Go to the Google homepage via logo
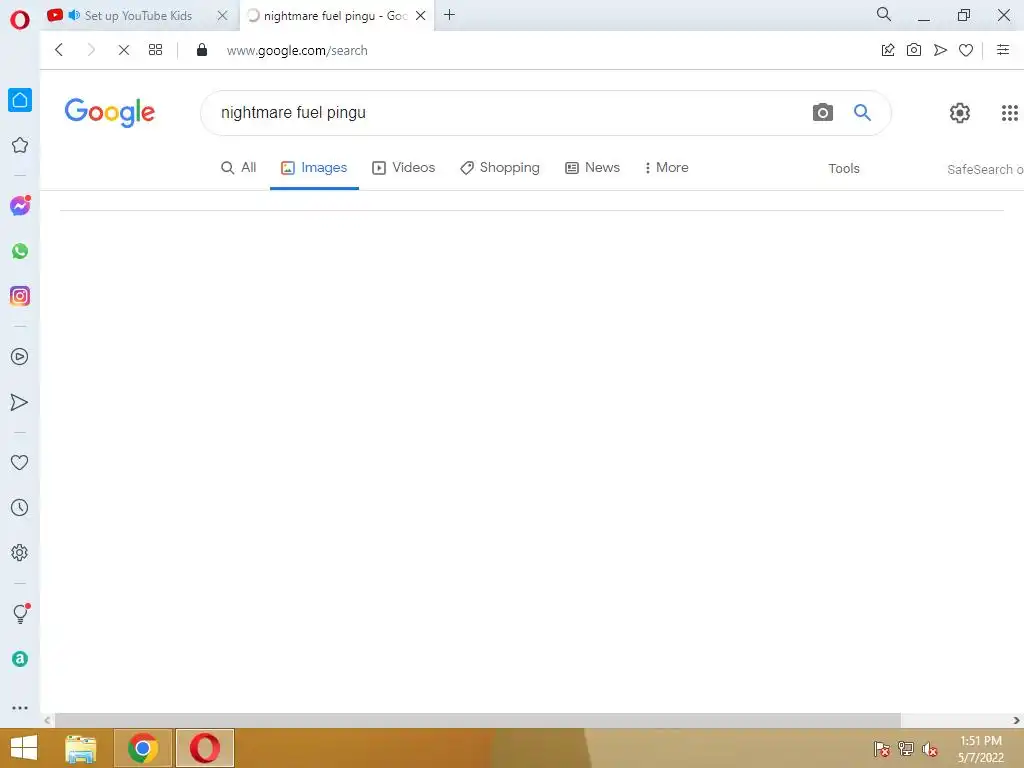 pyautogui.click(x=110, y=112)
